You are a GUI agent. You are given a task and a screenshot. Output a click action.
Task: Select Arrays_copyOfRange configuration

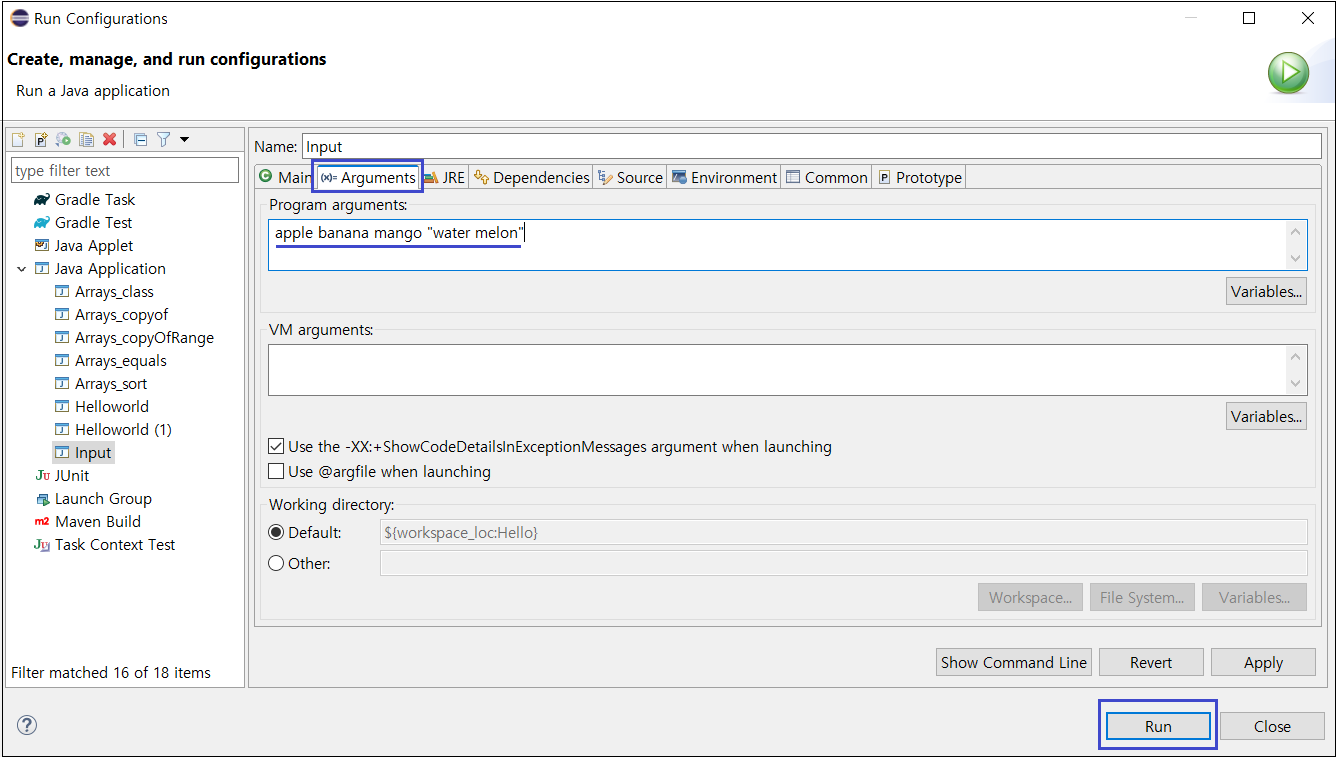pos(144,338)
